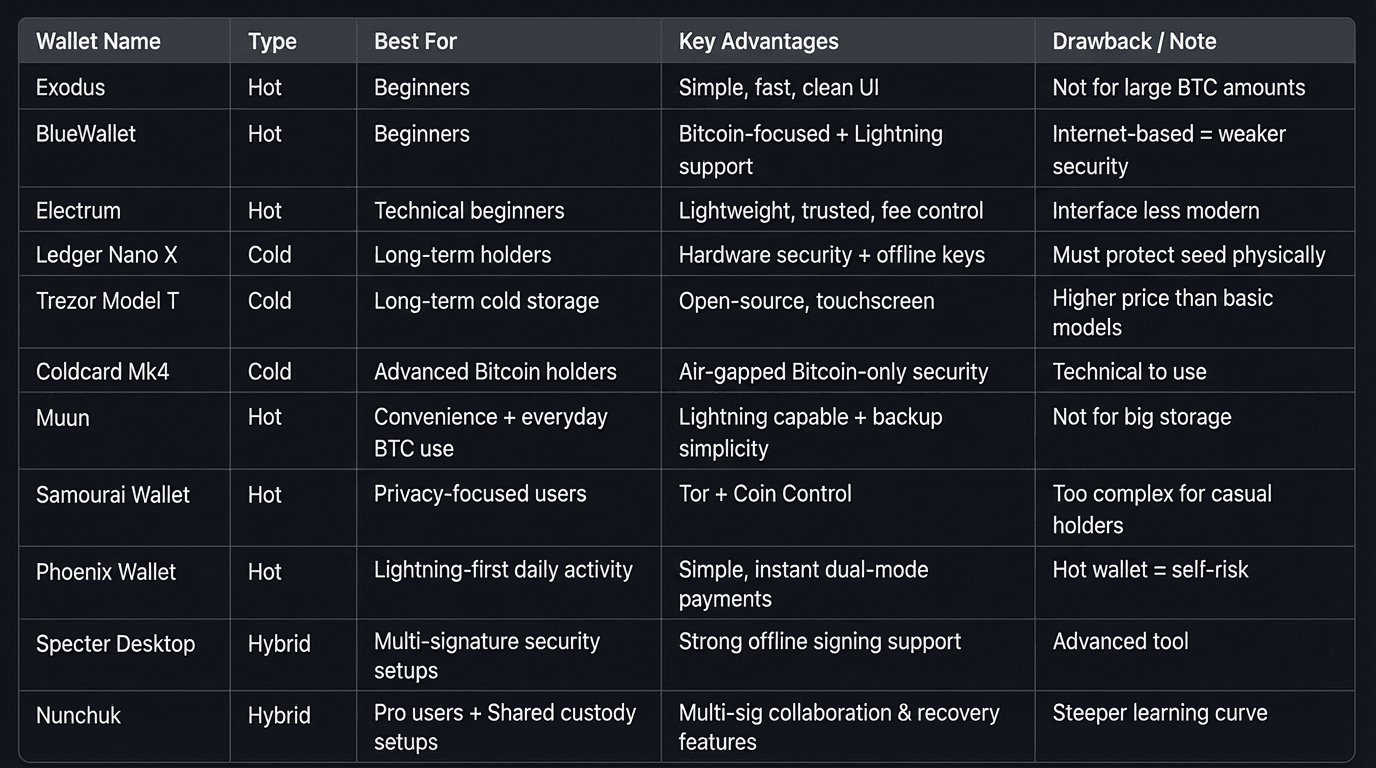
Task: Click the Drawback / Note column header
Action: pos(1134,41)
